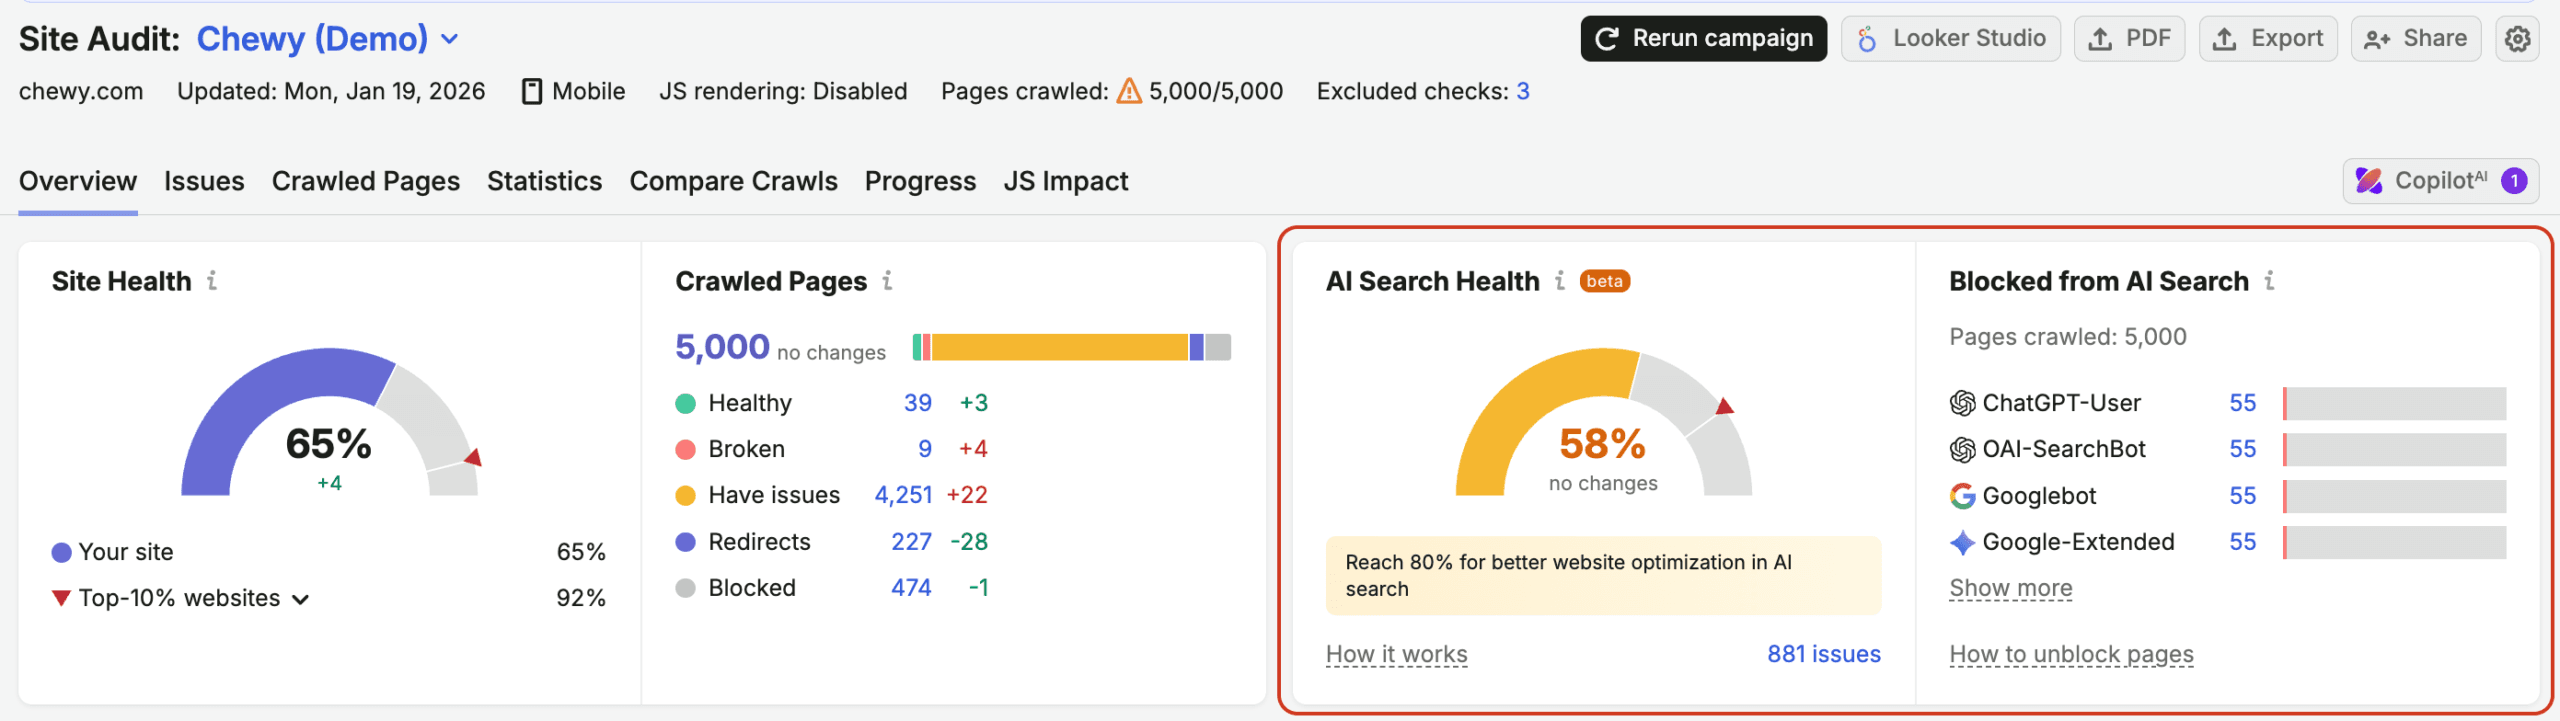Click the Pages crawled warning triangle icon
Viewport: 2560px width, 721px height.
click(x=1129, y=91)
